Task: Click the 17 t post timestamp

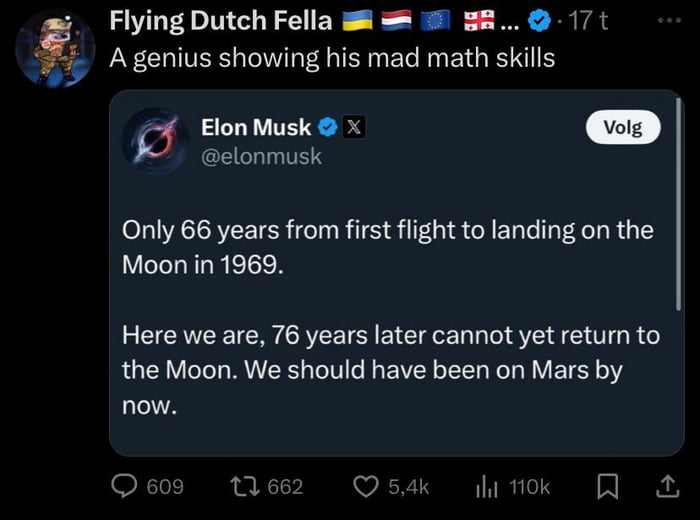Action: point(589,21)
